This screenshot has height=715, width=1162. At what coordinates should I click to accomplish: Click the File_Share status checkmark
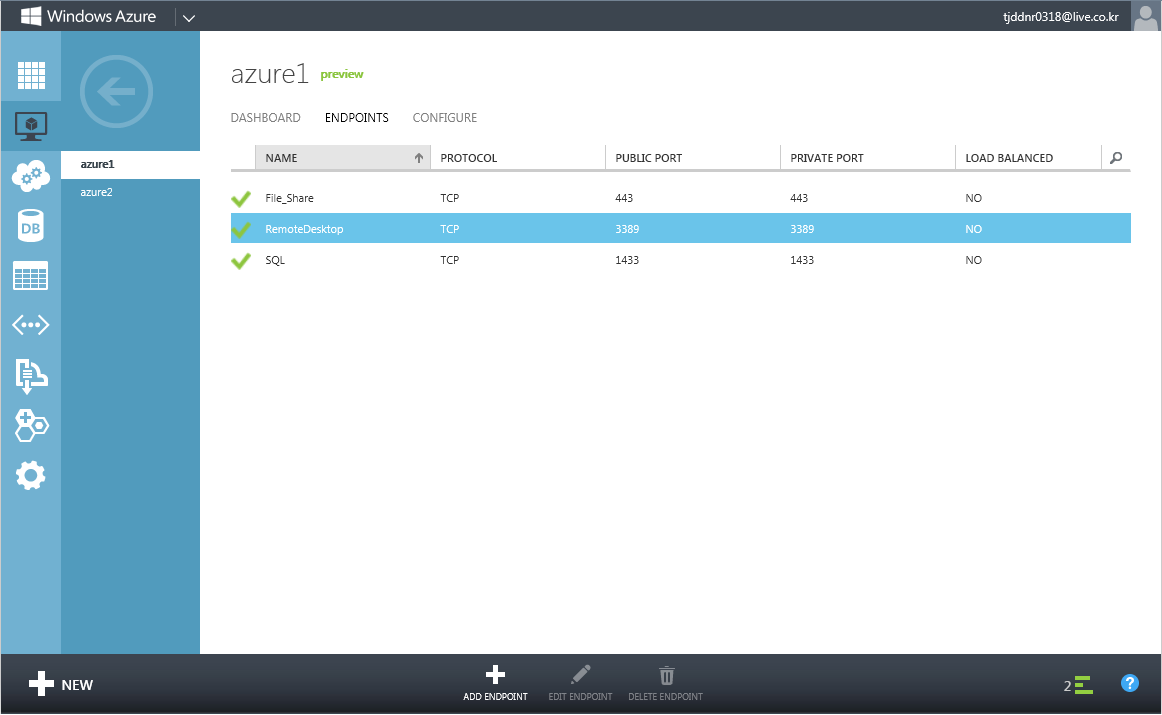(x=241, y=199)
